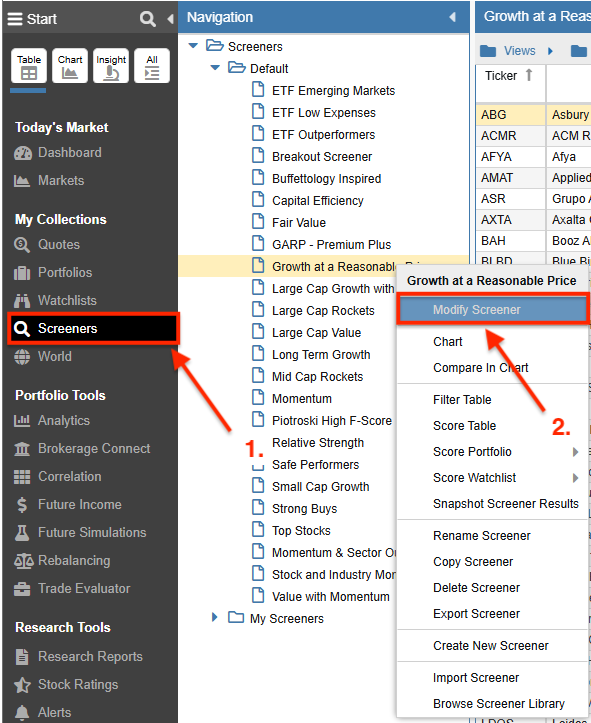Open World in sidebar
Screen dimensions: 591x723
point(42,356)
